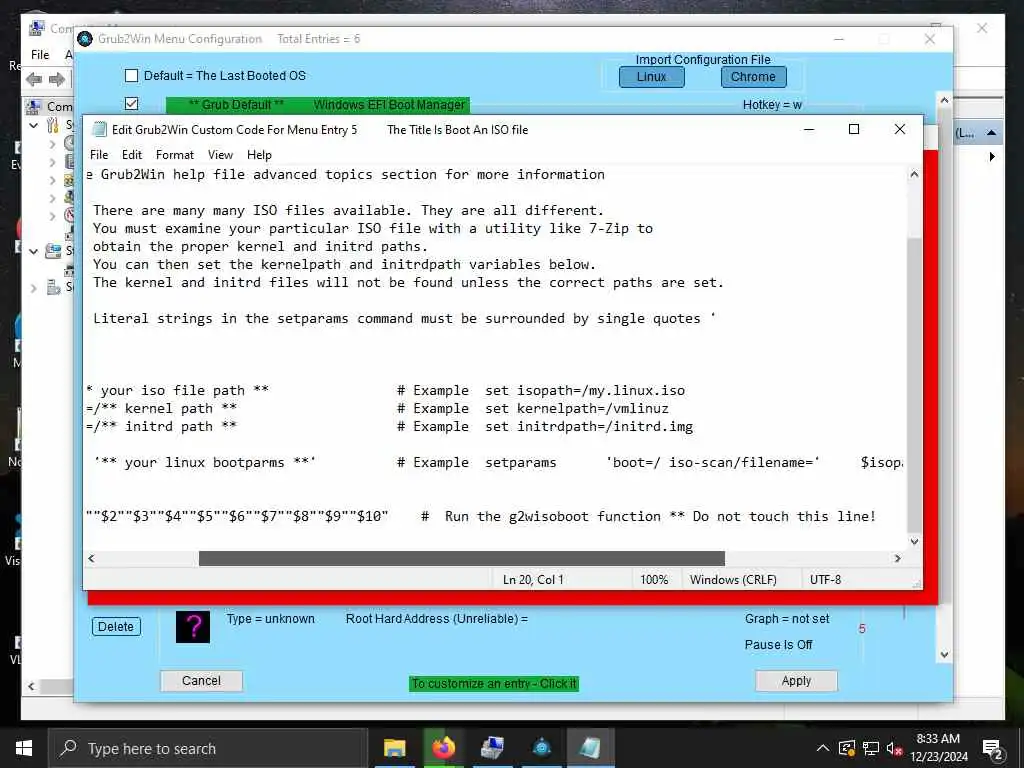This screenshot has height=768, width=1024.
Task: Click Apply in Grub2Win Menu Configuration
Action: coord(796,680)
